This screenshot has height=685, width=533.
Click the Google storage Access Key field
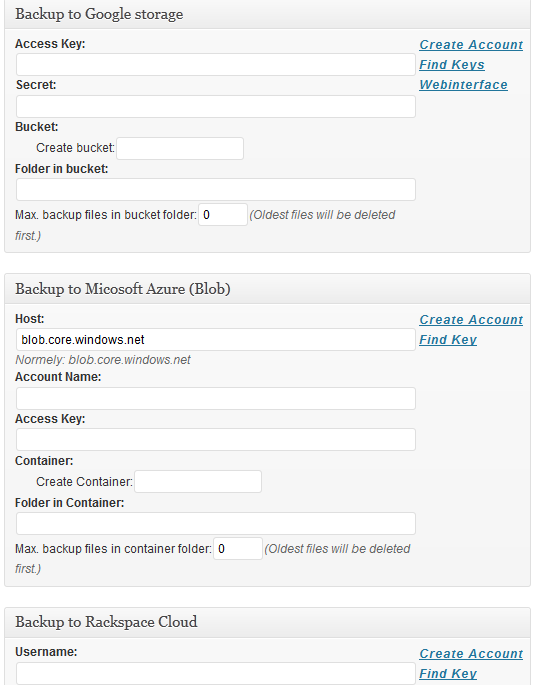(x=216, y=65)
